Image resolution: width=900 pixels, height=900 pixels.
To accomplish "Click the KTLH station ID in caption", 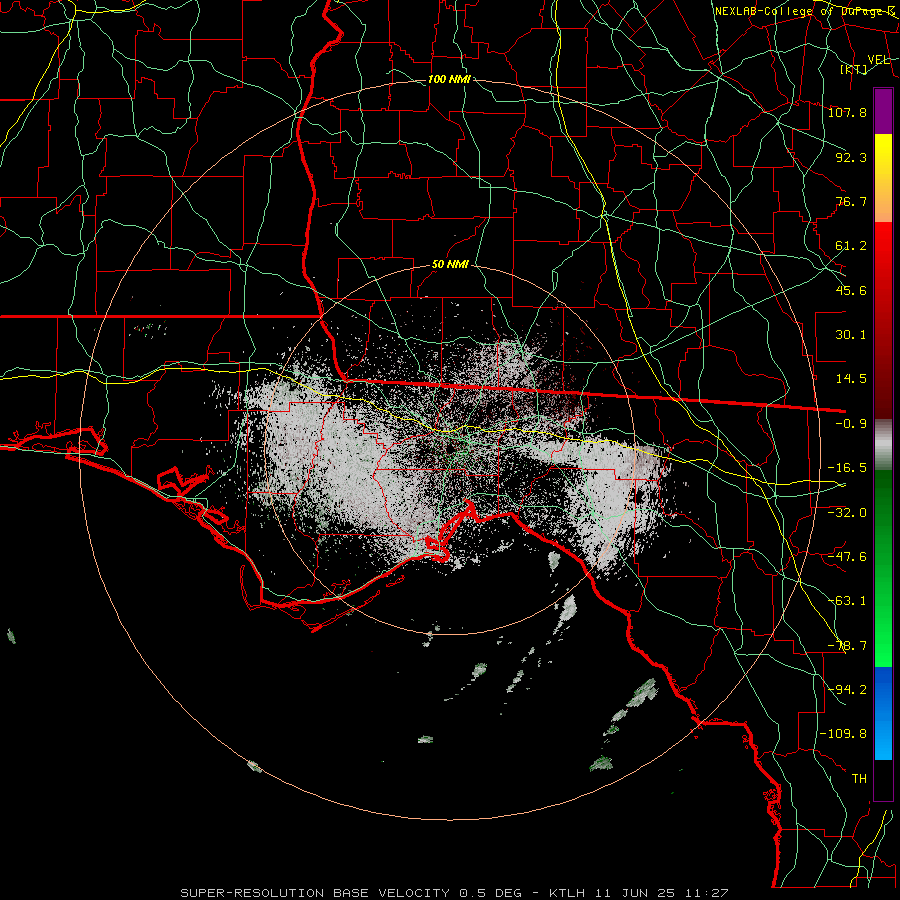I will pyautogui.click(x=568, y=893).
